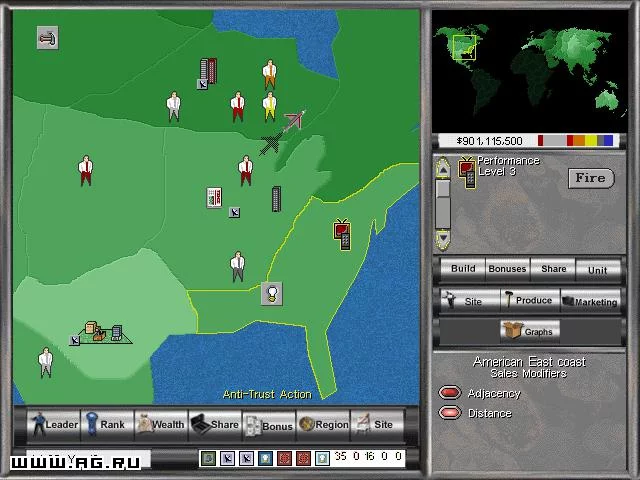This screenshot has height=480, width=640.
Task: Click the satellite dish beside the factory complex
Action: (74, 340)
